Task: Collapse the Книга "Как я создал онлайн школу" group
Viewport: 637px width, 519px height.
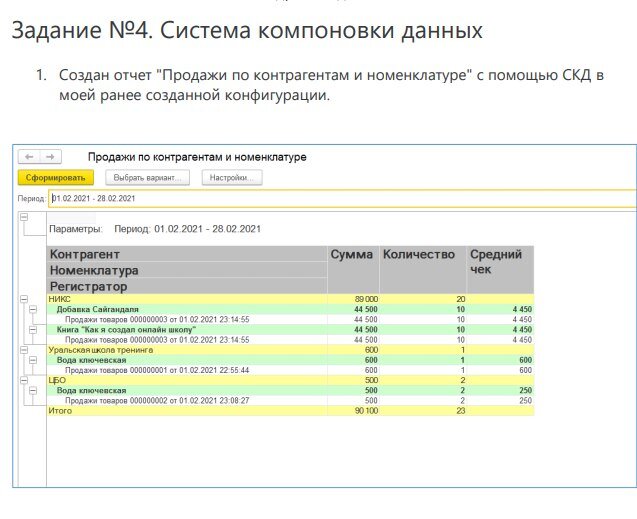Action: tap(33, 330)
